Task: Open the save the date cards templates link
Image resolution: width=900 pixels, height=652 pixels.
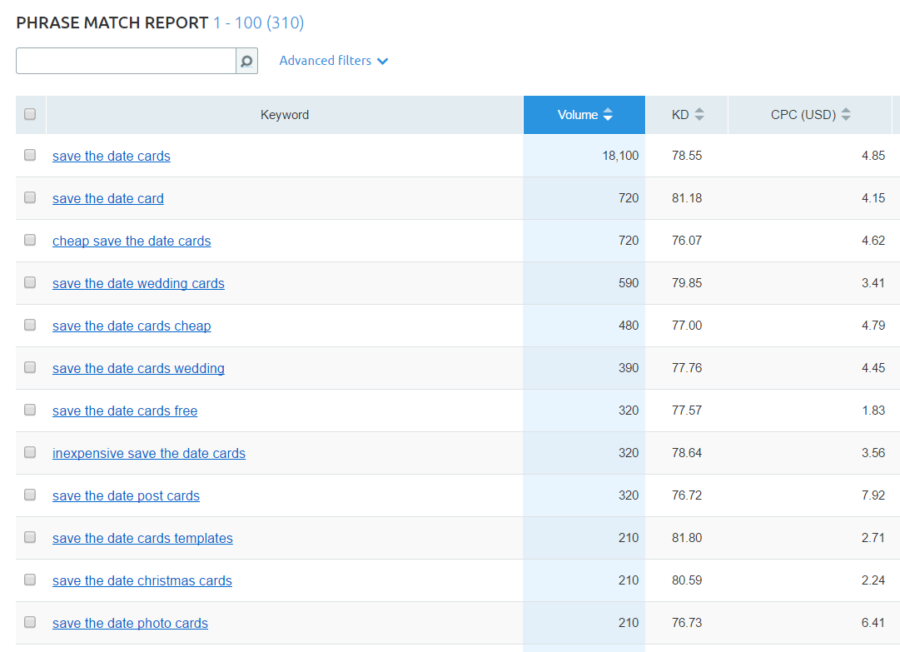Action: coord(142,538)
